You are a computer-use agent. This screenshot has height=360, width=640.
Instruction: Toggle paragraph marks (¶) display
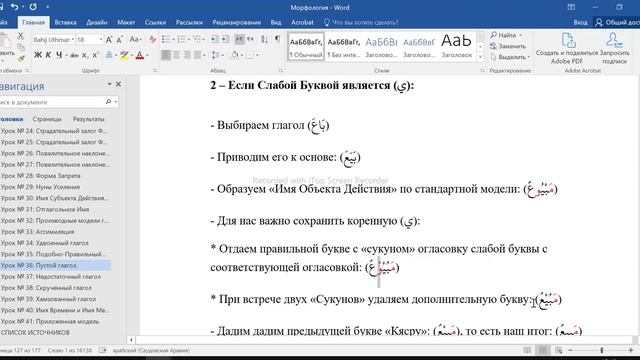coord(278,39)
